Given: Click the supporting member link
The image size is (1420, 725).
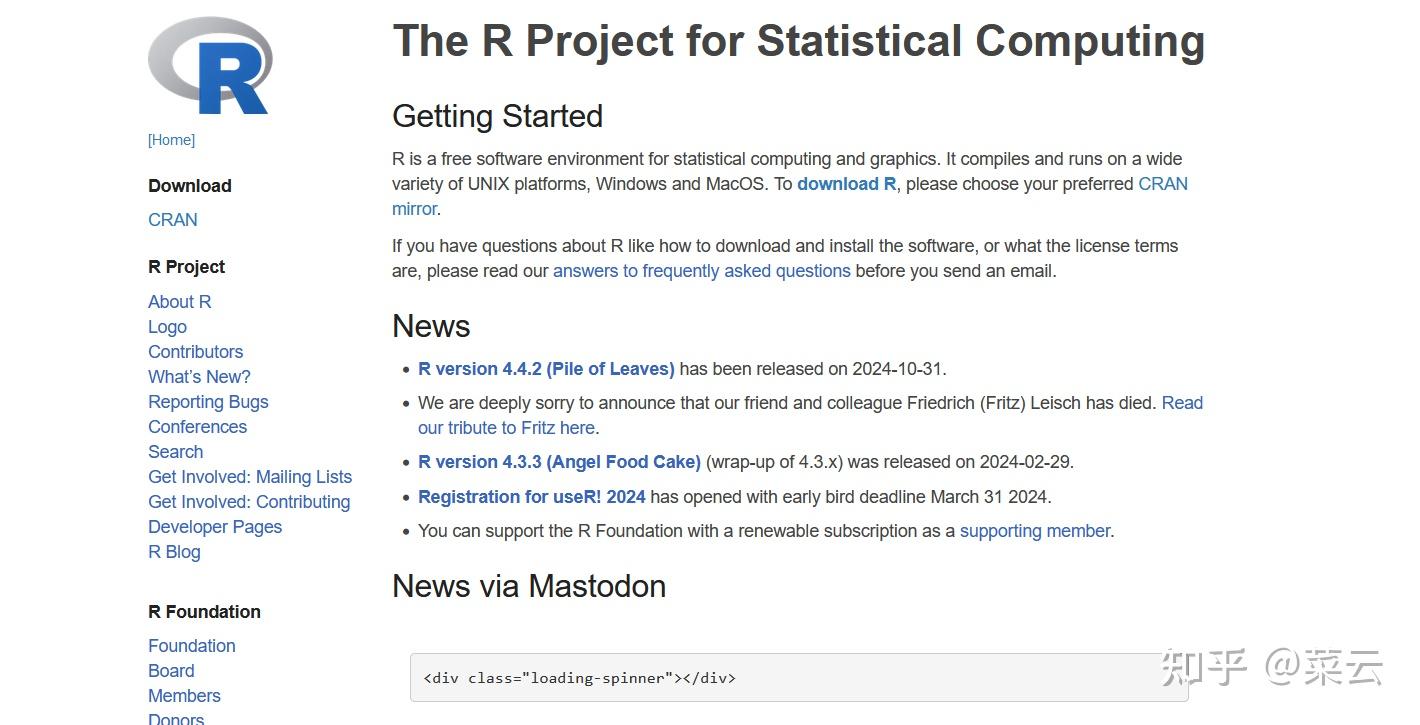Looking at the screenshot, I should 1034,531.
